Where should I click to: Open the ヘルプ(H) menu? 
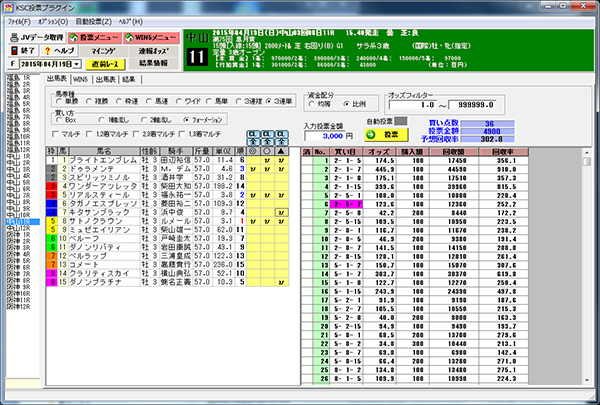click(x=130, y=22)
